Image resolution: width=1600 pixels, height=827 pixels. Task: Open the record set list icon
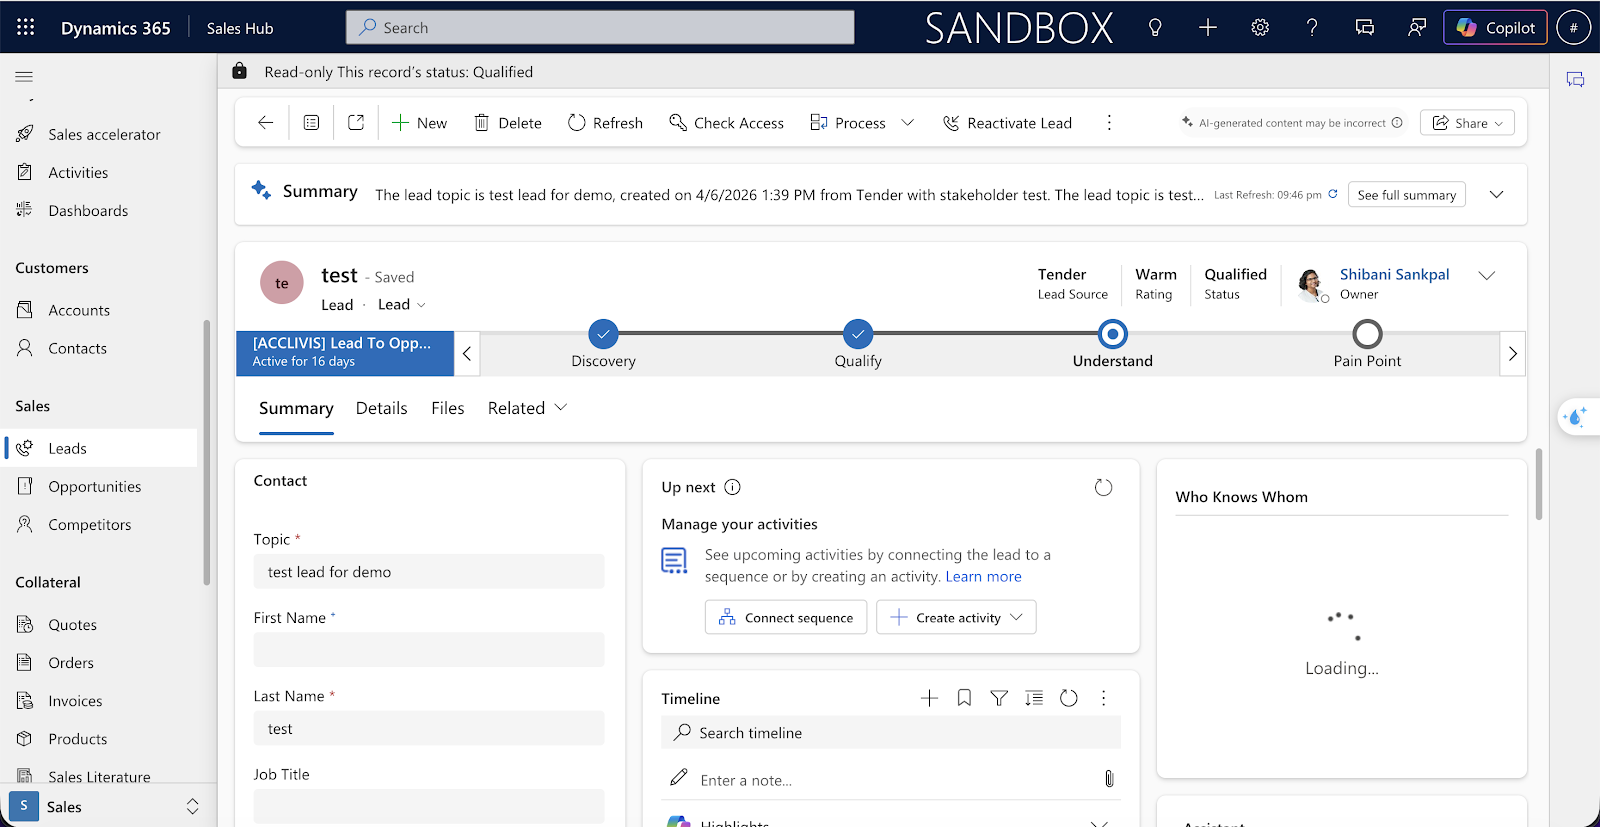coord(312,122)
